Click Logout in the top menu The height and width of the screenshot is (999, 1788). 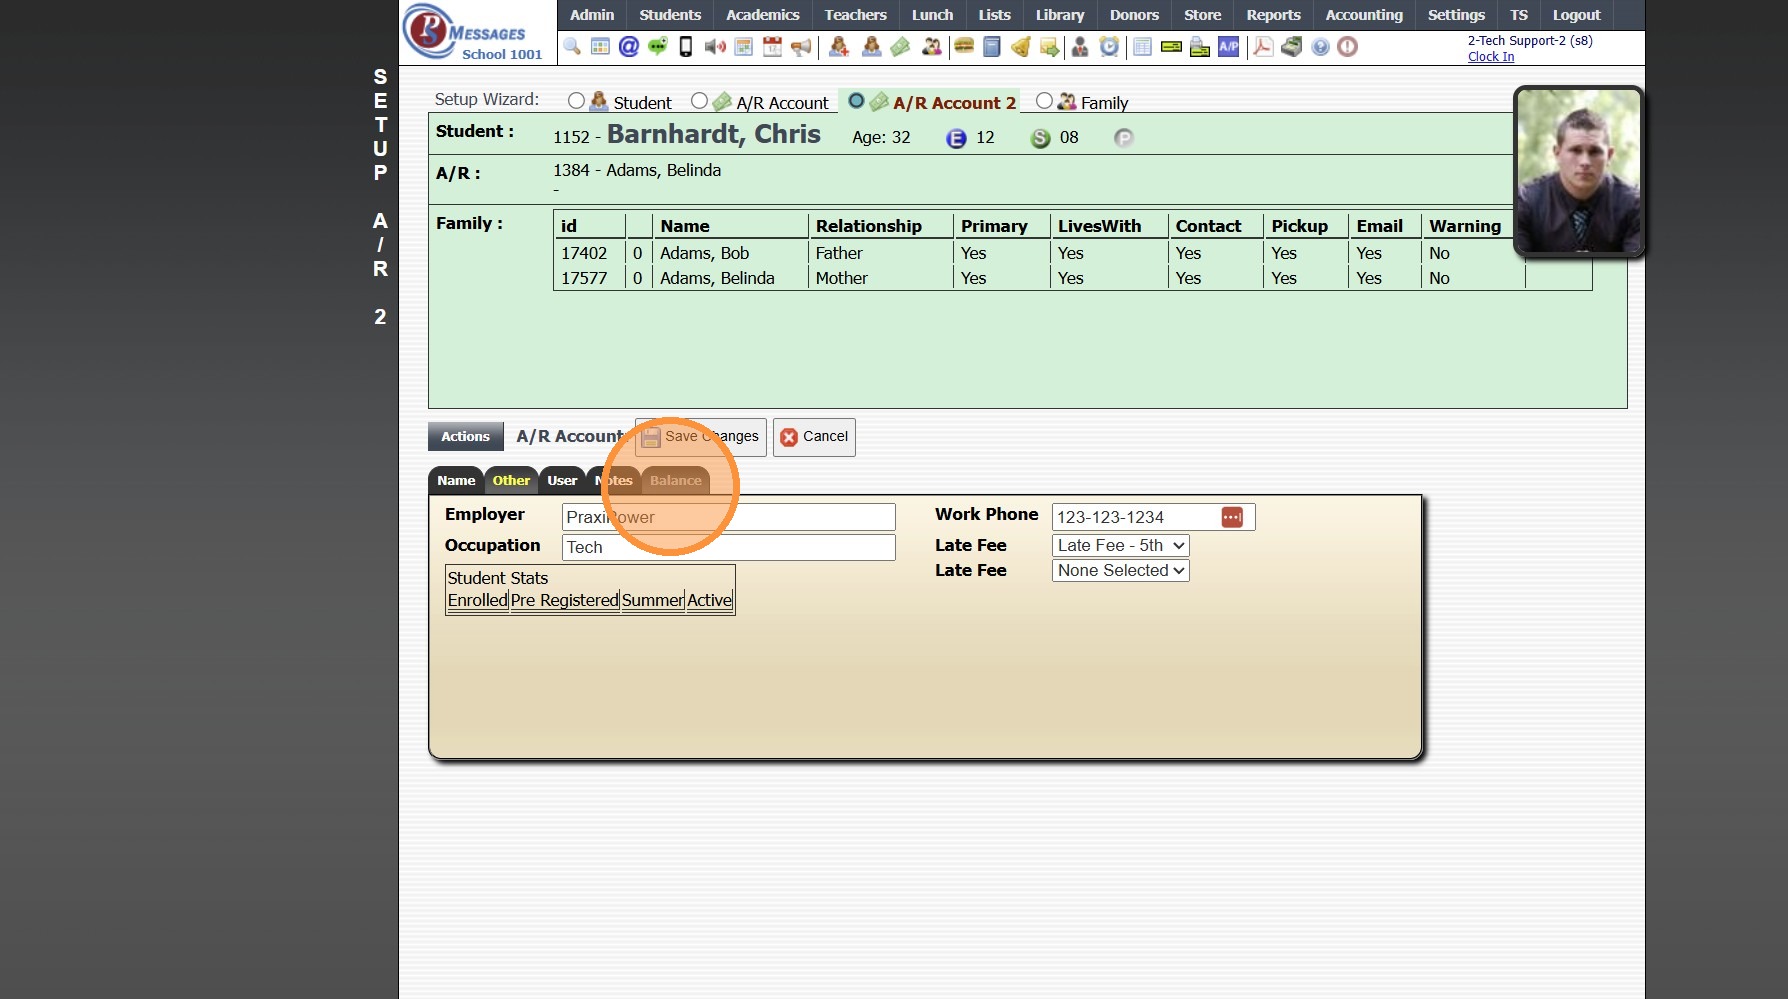point(1576,15)
